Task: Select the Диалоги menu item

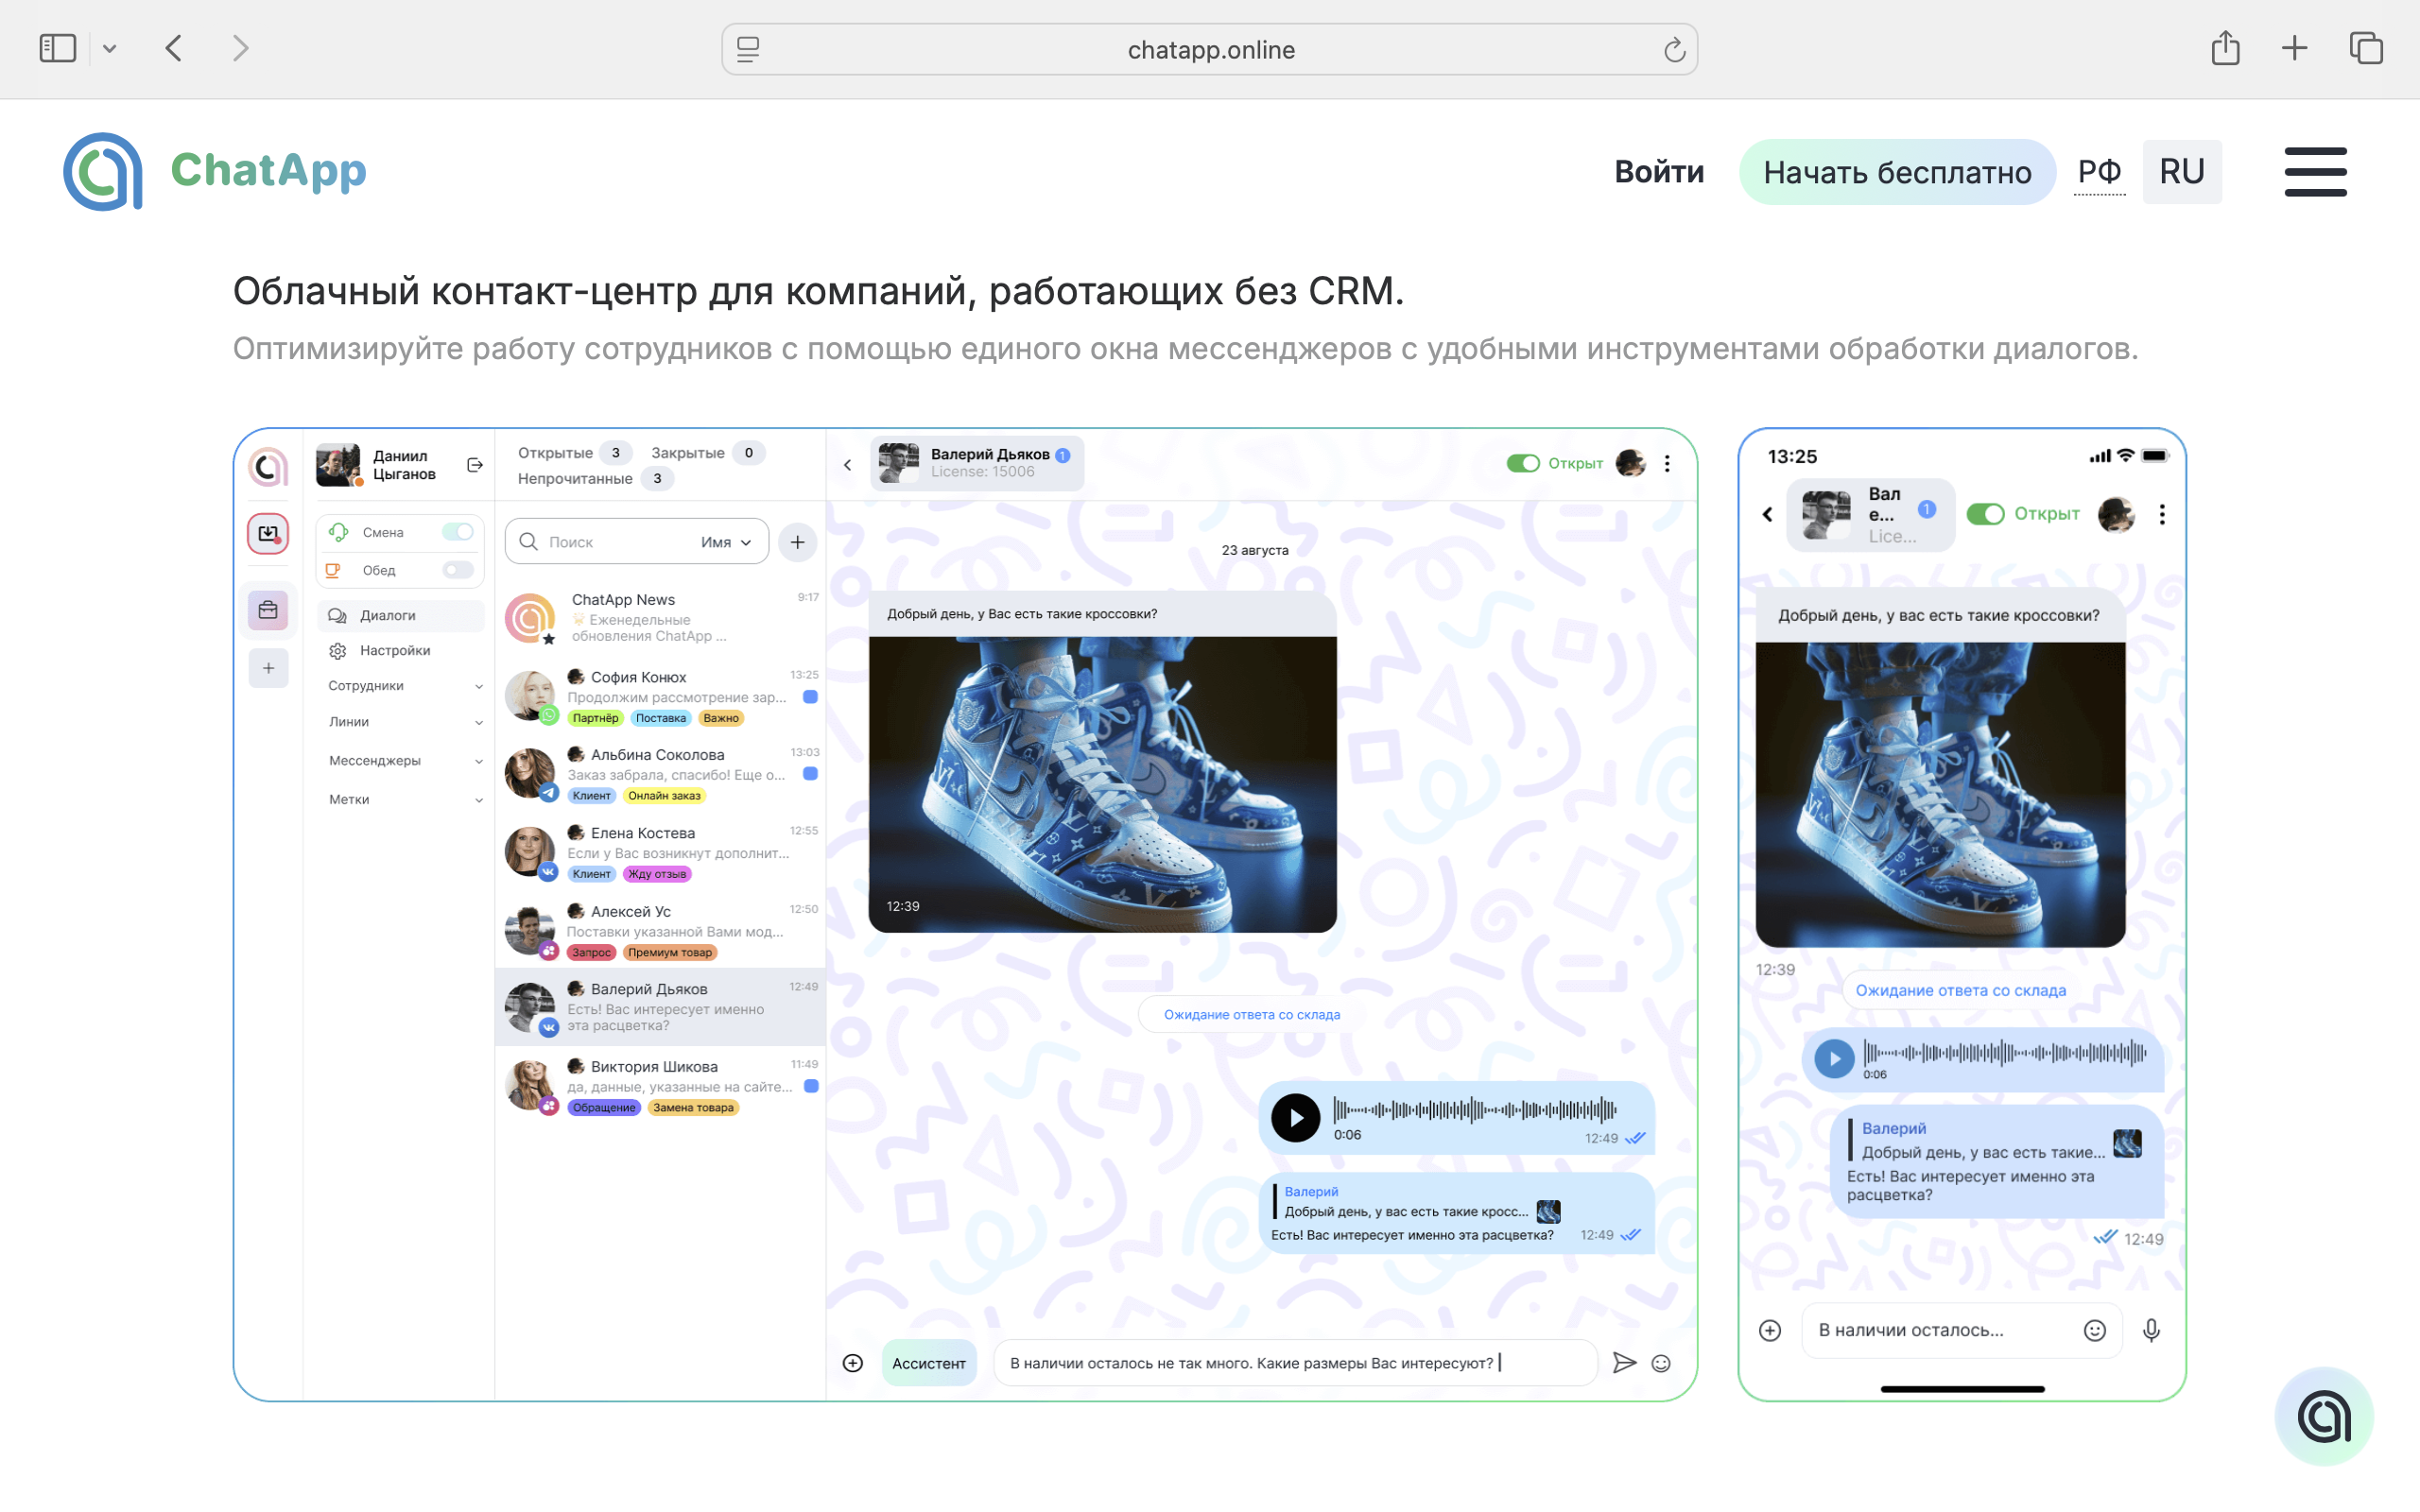Action: pos(400,615)
